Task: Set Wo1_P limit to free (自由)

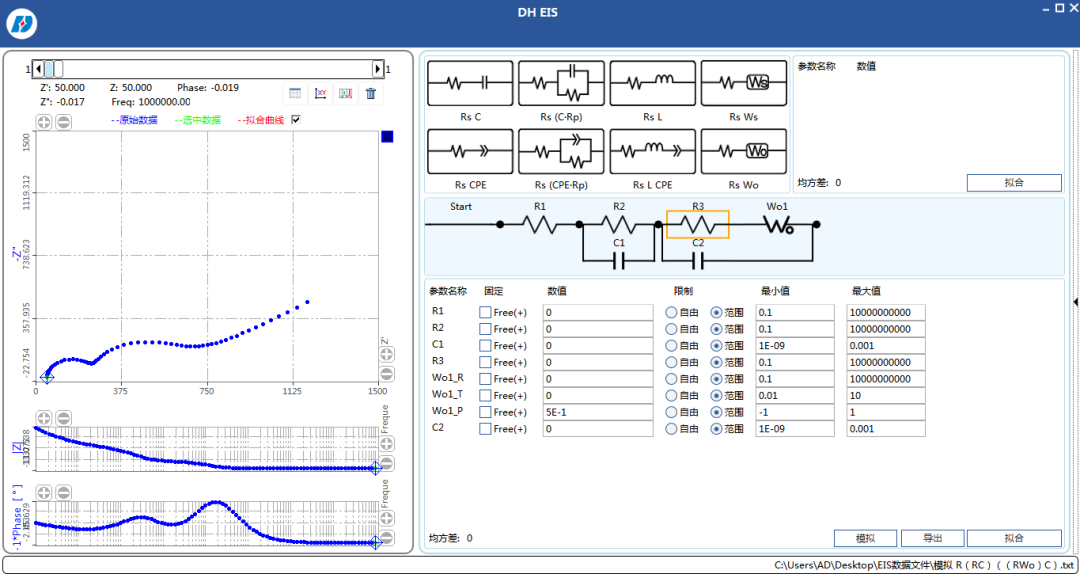Action: coord(671,412)
